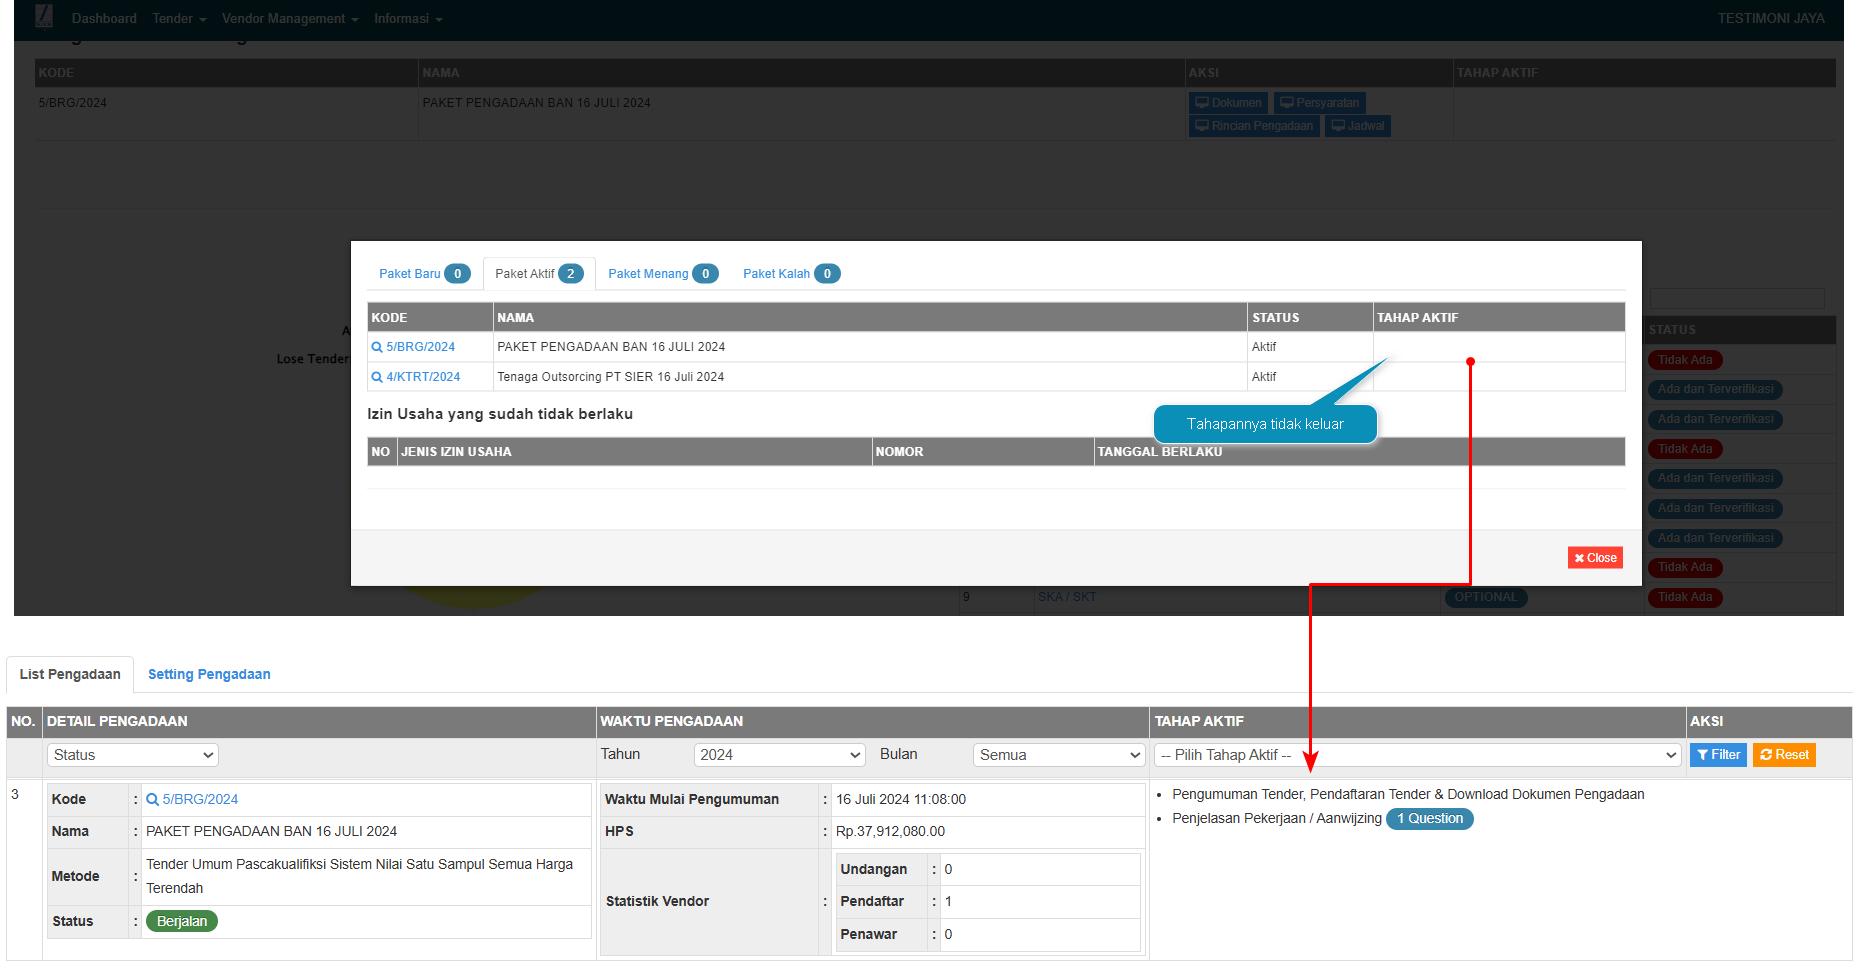1858x961 pixels.
Task: Select the Paket Menang tab
Action: point(662,274)
